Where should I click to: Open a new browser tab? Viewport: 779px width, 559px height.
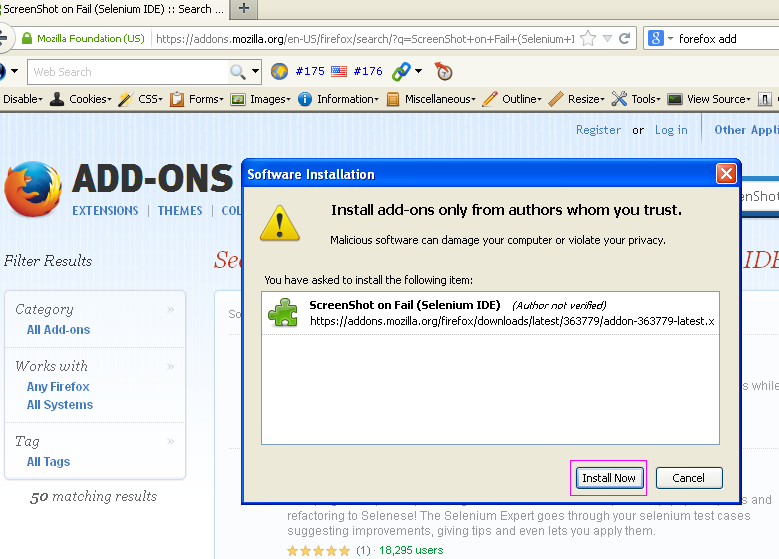(244, 8)
